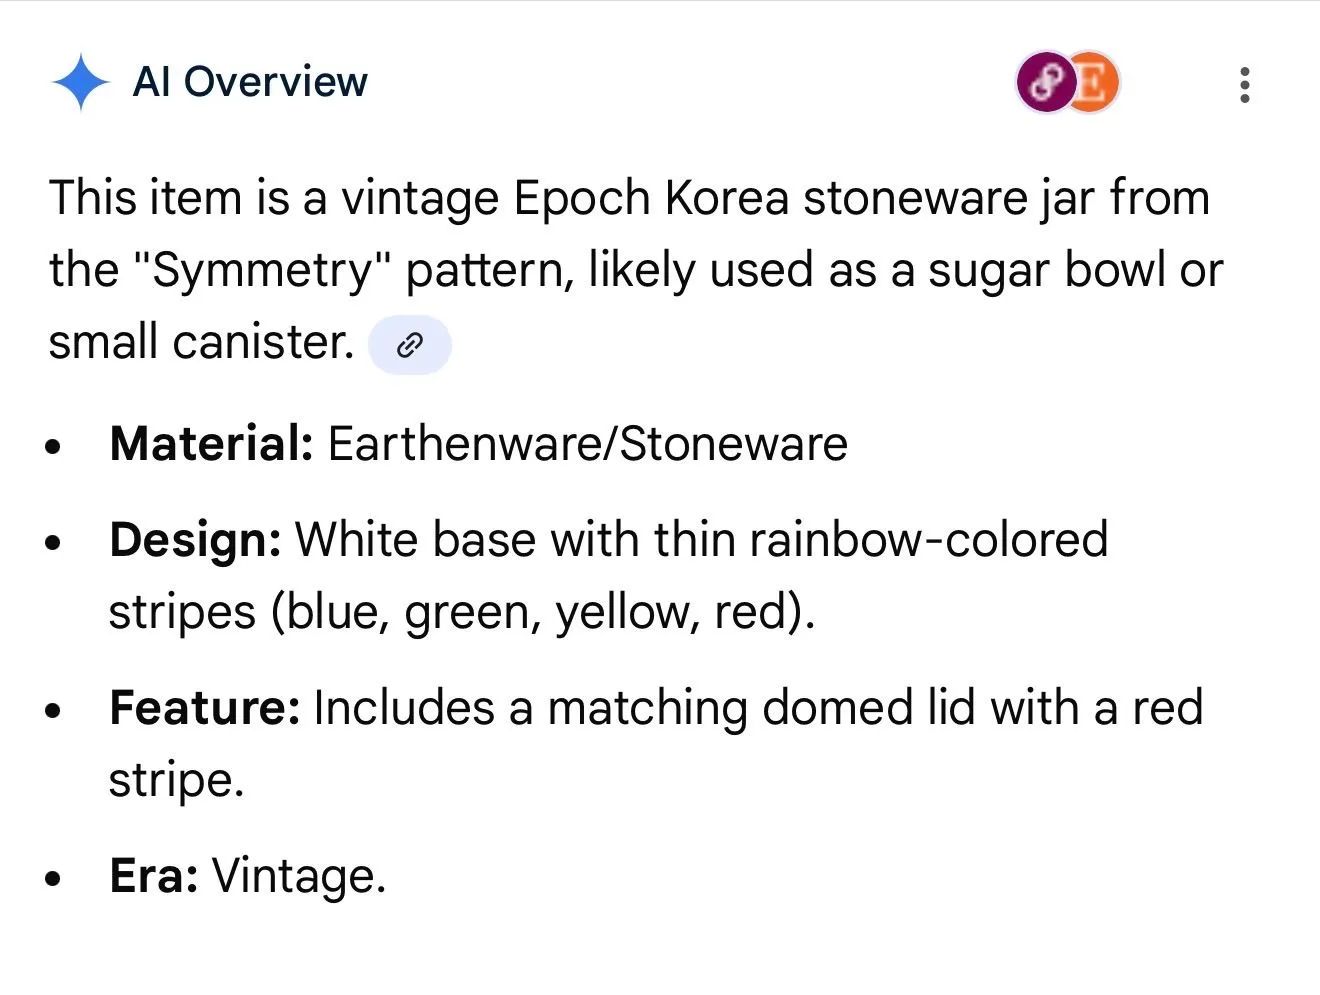Click the 'Feature:' bold label

coord(205,708)
